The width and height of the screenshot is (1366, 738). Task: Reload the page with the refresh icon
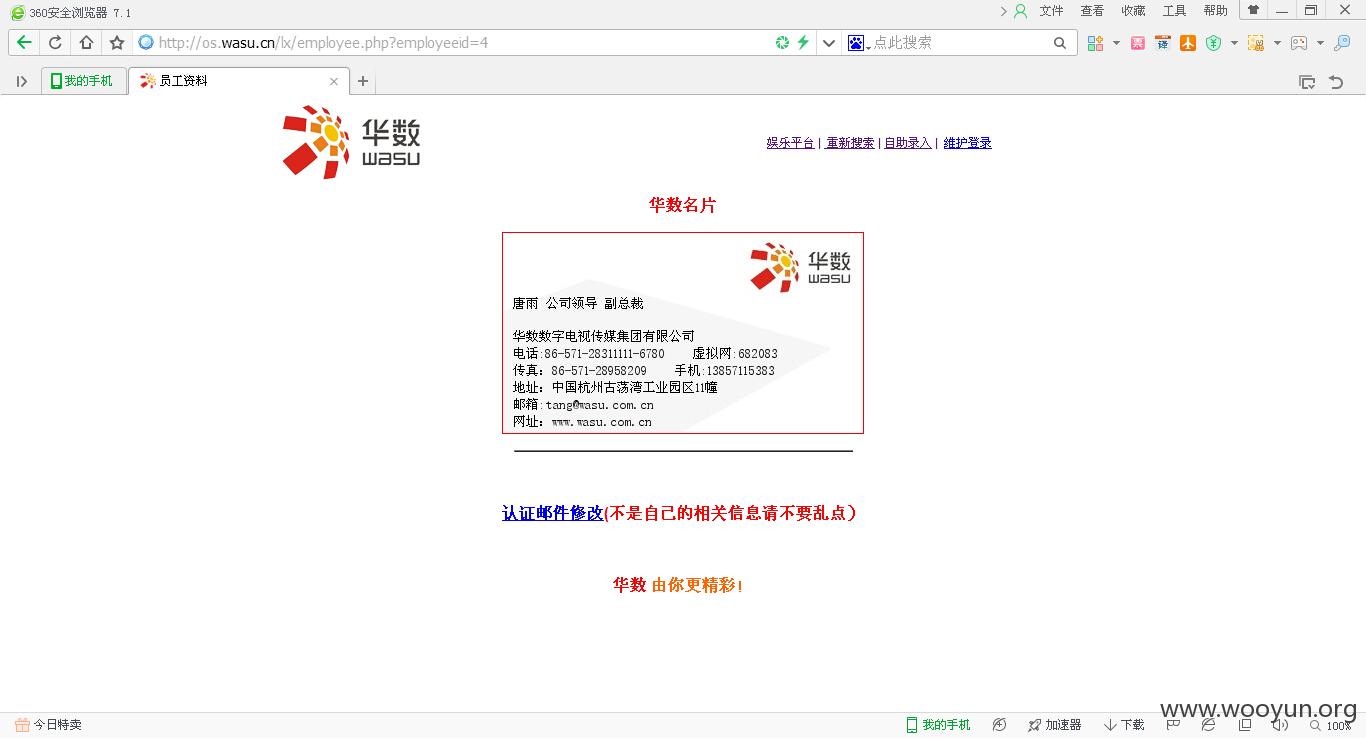pos(55,43)
